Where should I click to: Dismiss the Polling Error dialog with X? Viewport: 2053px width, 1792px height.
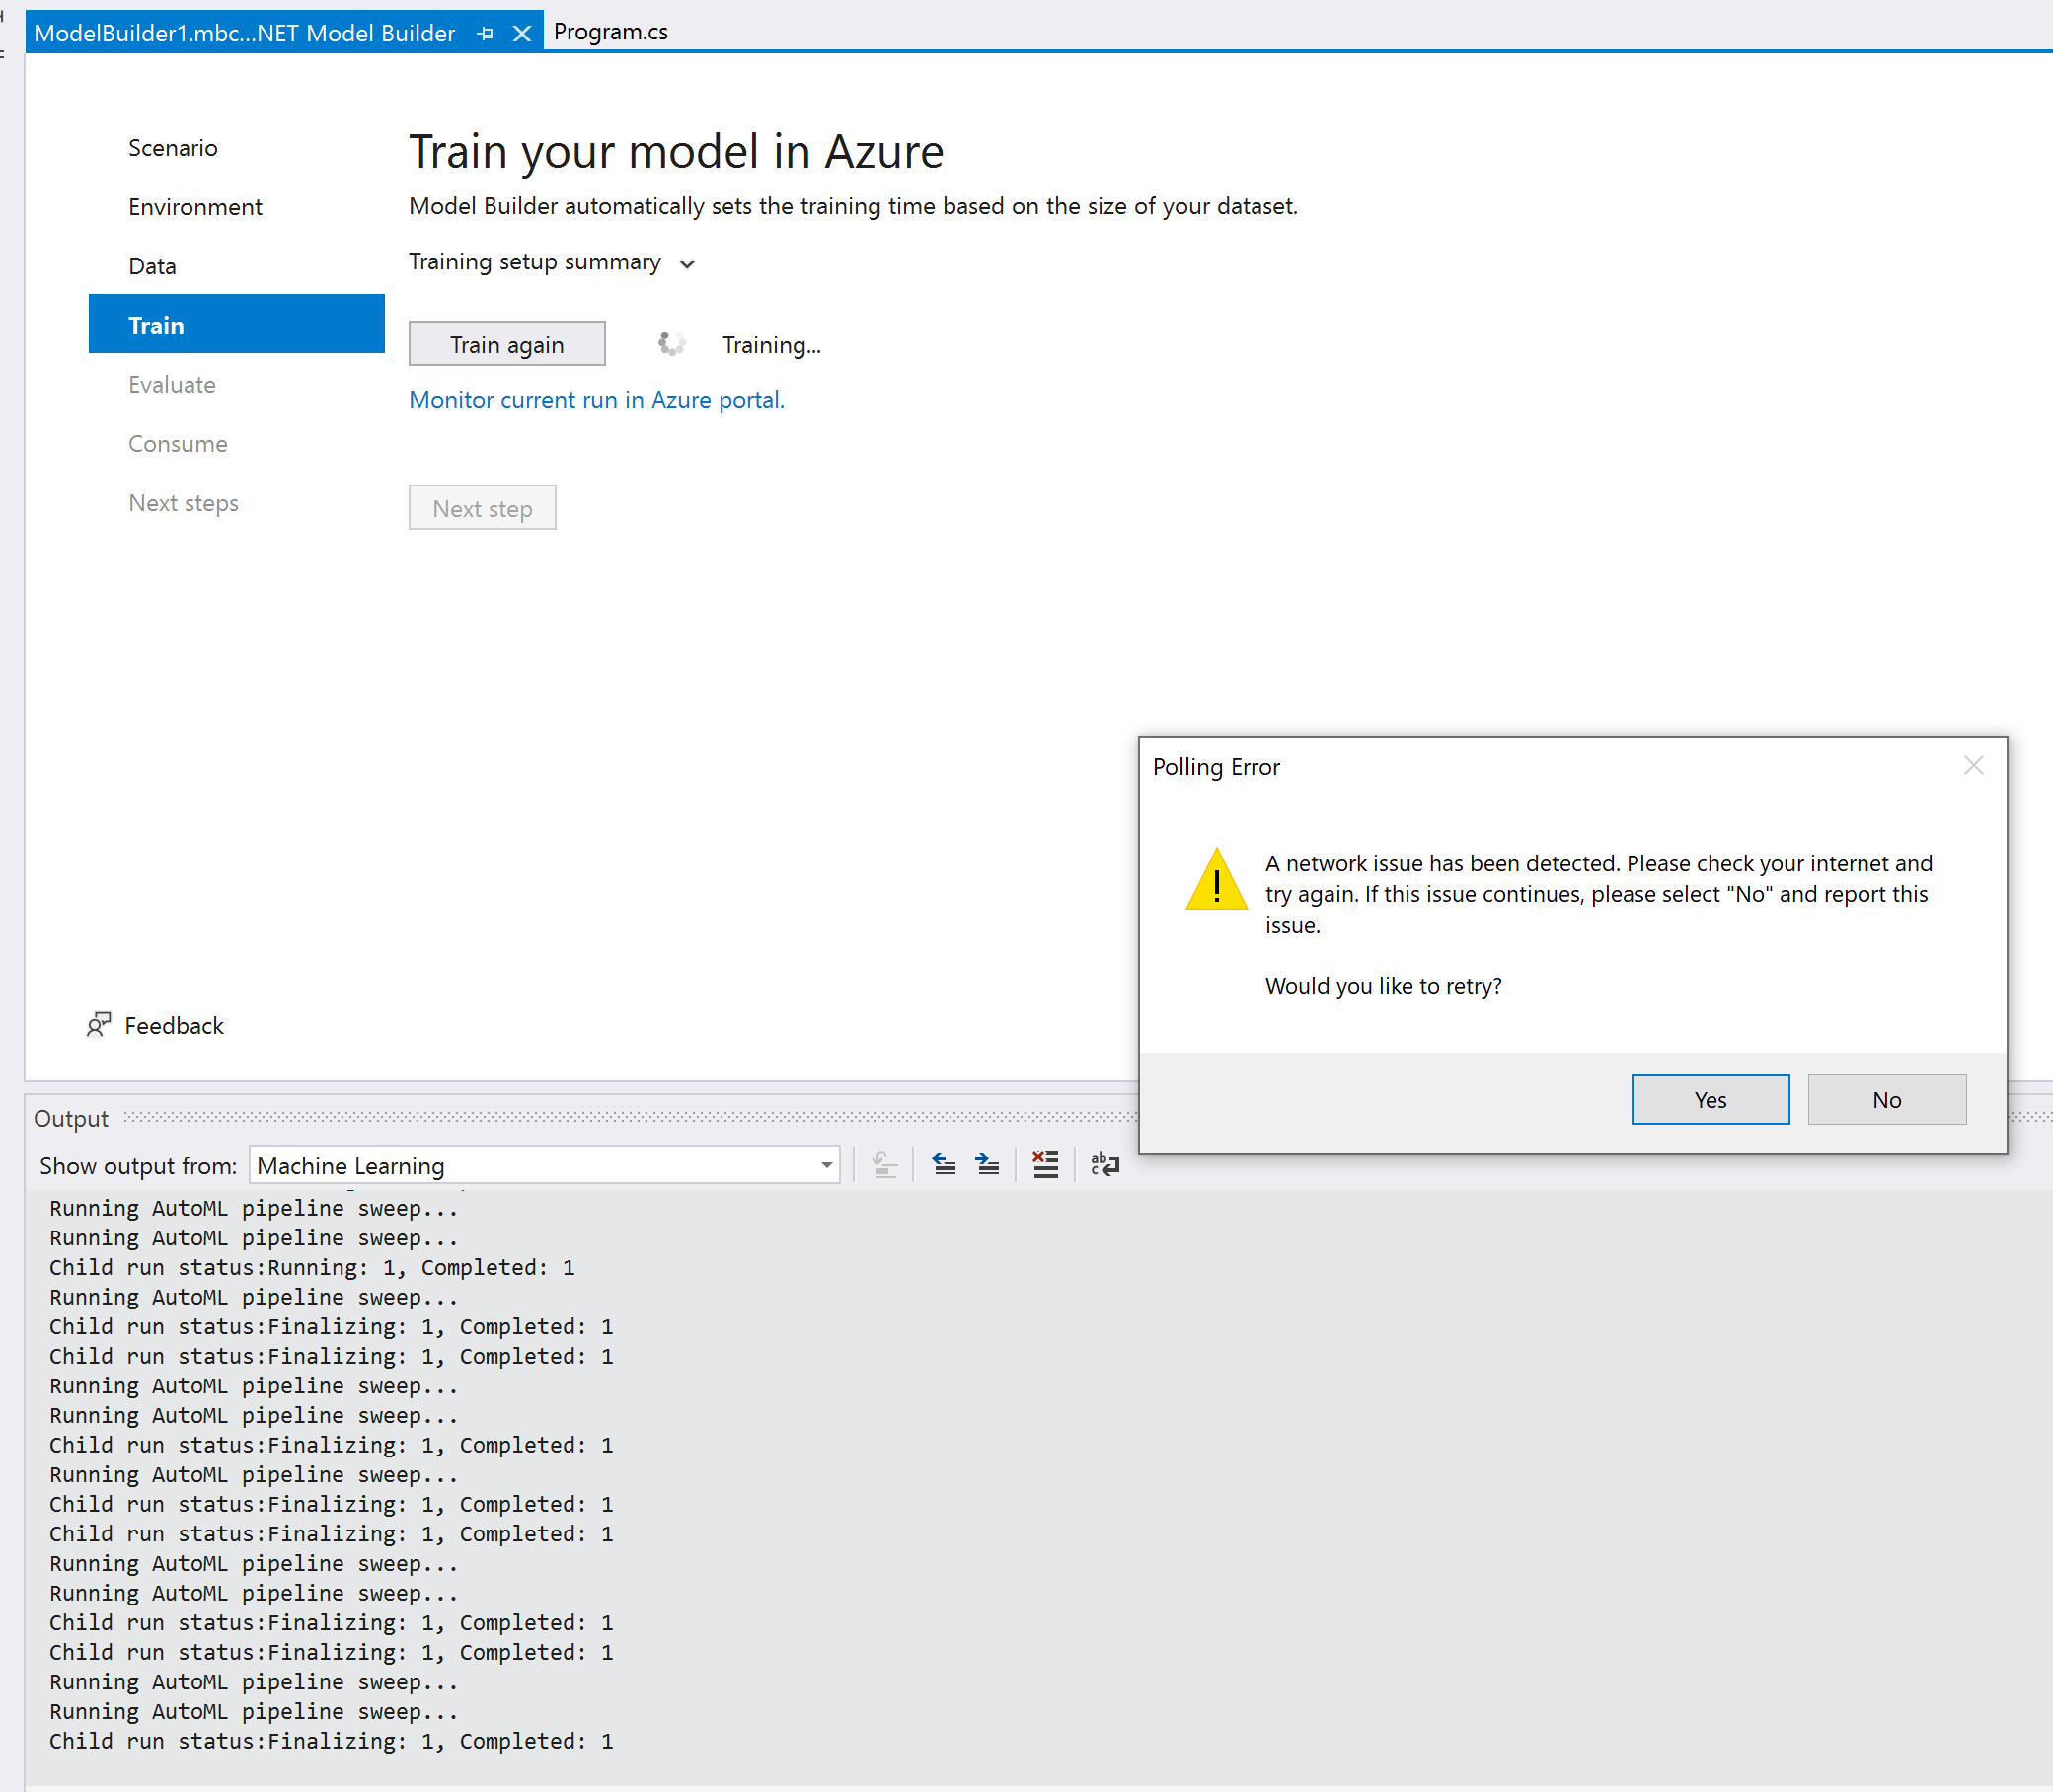[x=1973, y=765]
